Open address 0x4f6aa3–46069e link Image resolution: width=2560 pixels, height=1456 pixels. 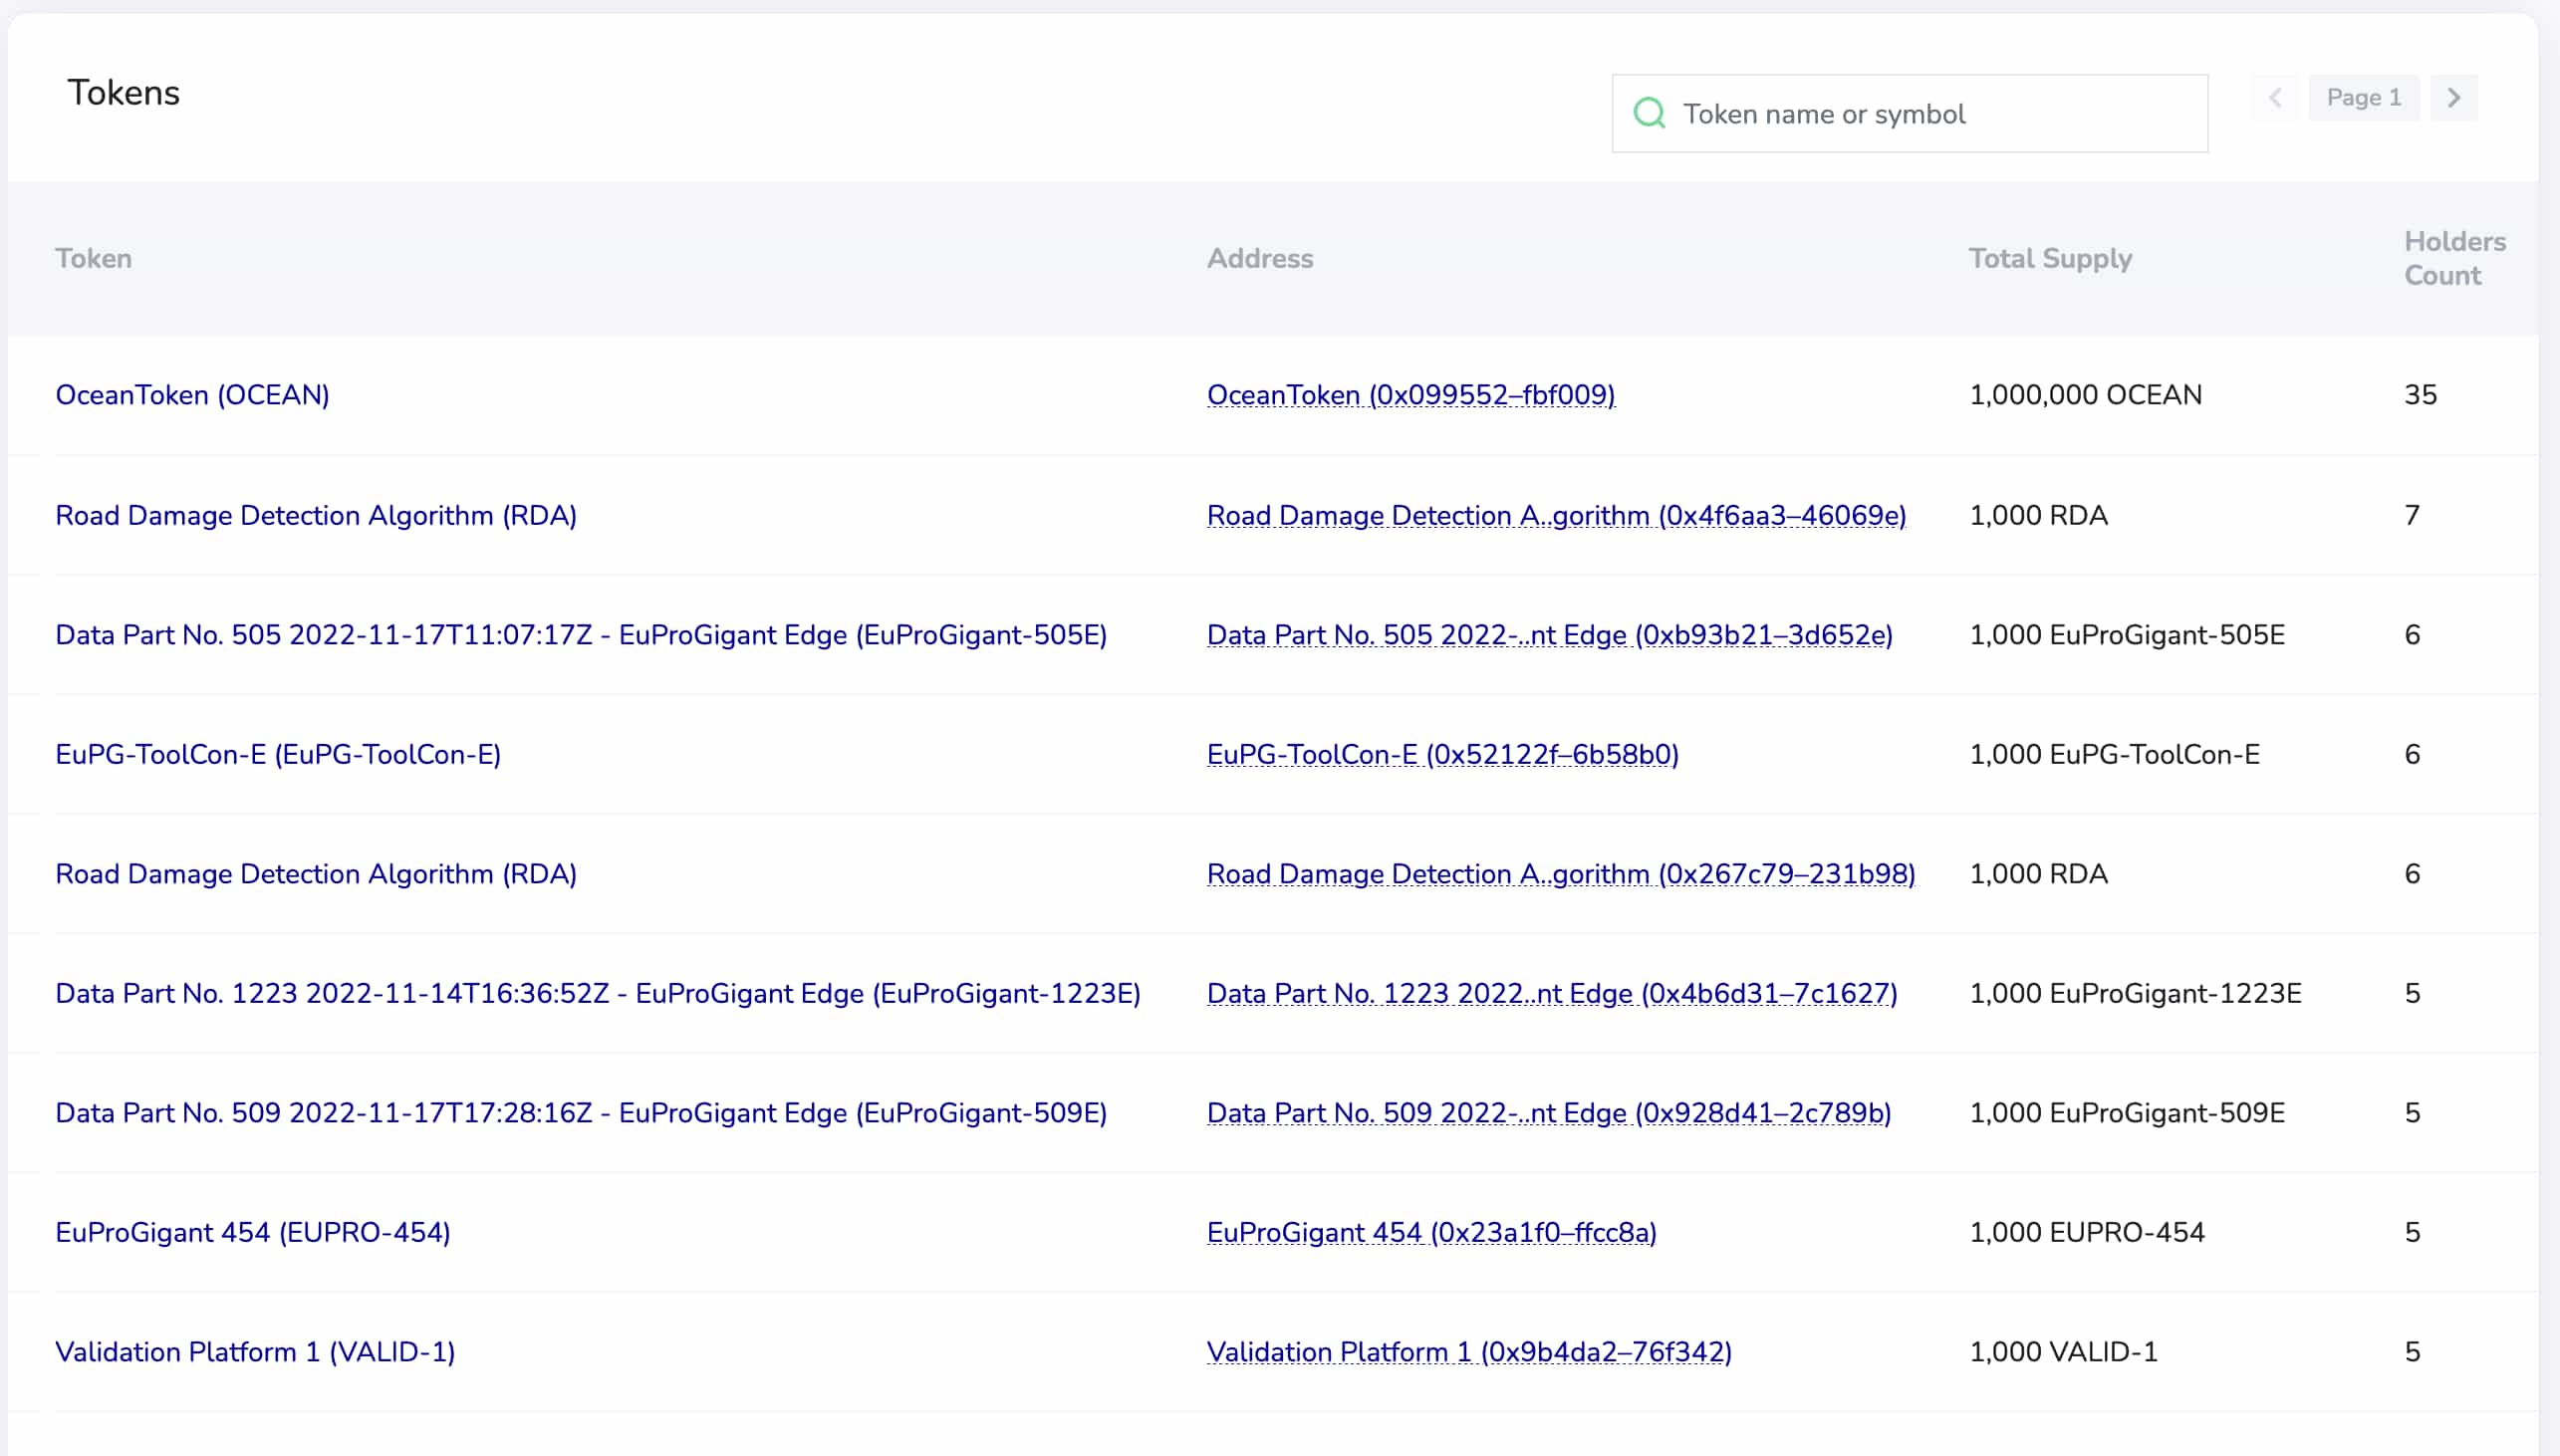pos(1556,515)
